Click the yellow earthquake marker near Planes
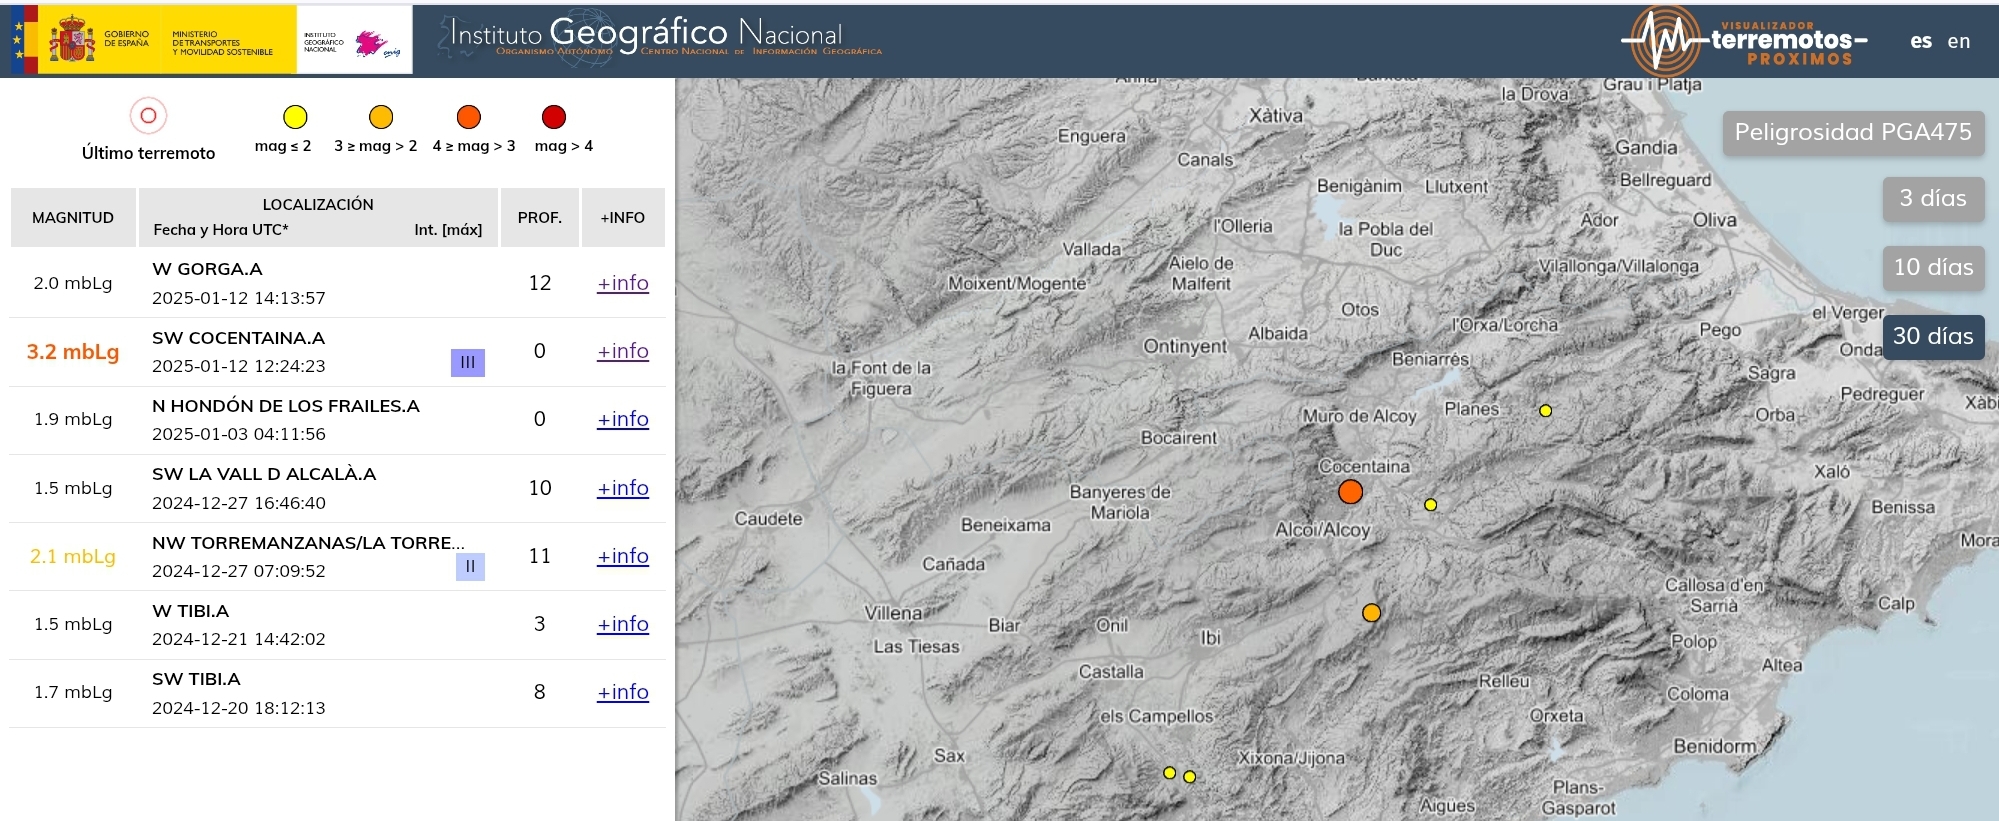The width and height of the screenshot is (1999, 821). coord(1545,411)
